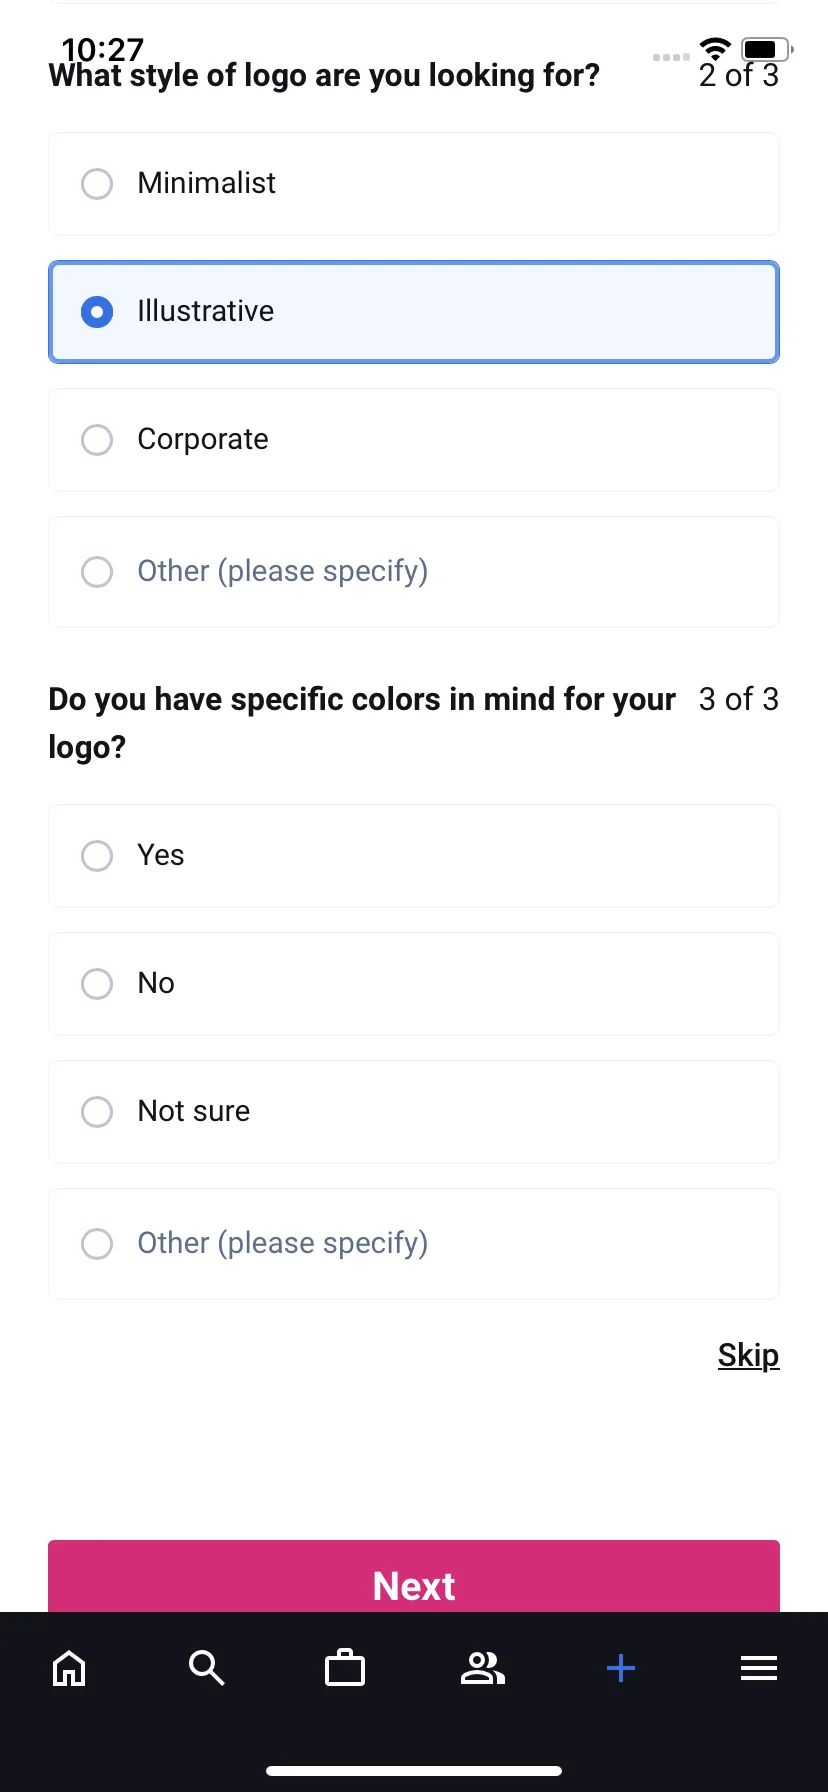Select the Minimalist radio option
Image resolution: width=828 pixels, height=1792 pixels.
414,184
